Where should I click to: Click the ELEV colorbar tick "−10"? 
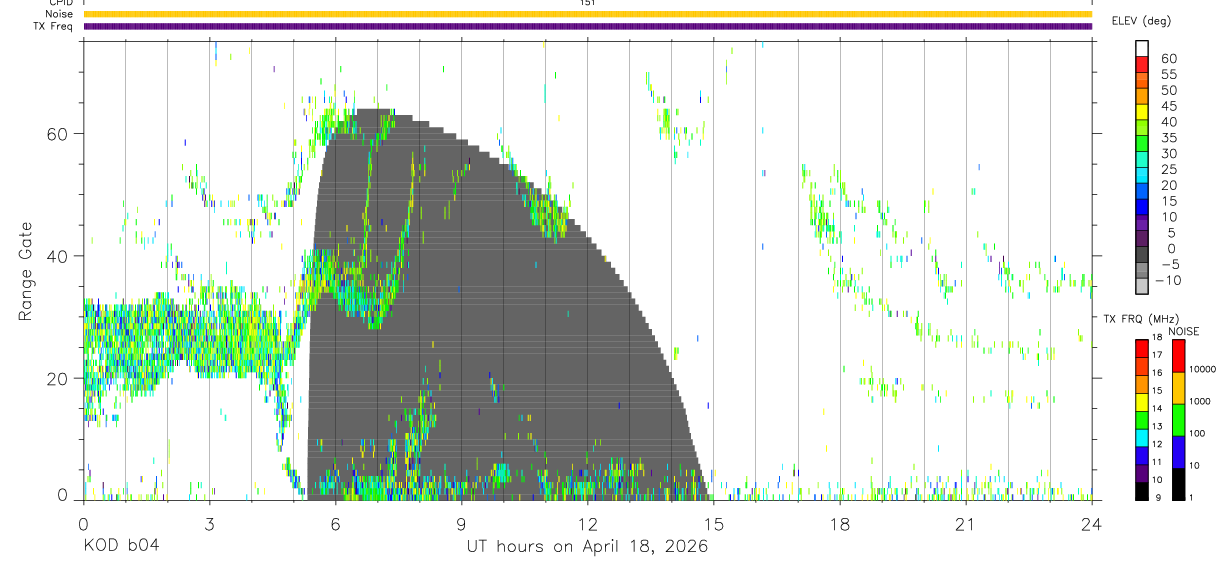(1169, 281)
